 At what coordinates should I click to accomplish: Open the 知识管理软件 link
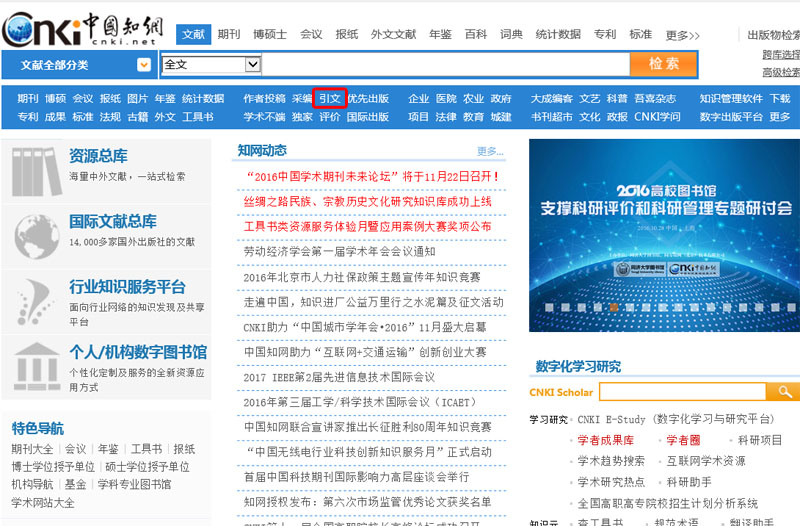[731, 98]
